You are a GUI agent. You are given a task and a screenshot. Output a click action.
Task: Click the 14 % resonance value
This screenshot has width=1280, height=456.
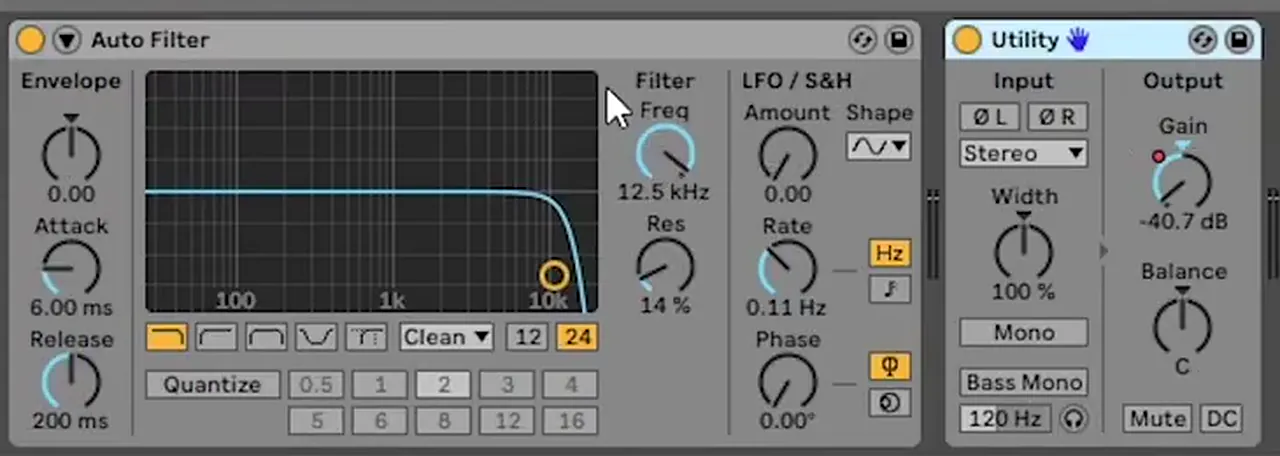665,305
